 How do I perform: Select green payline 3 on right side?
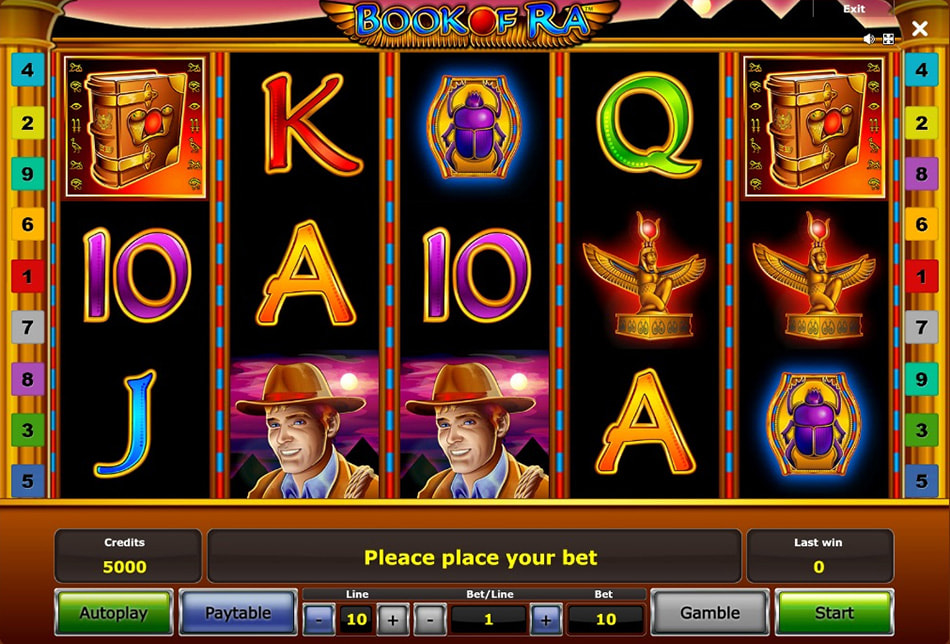[922, 430]
